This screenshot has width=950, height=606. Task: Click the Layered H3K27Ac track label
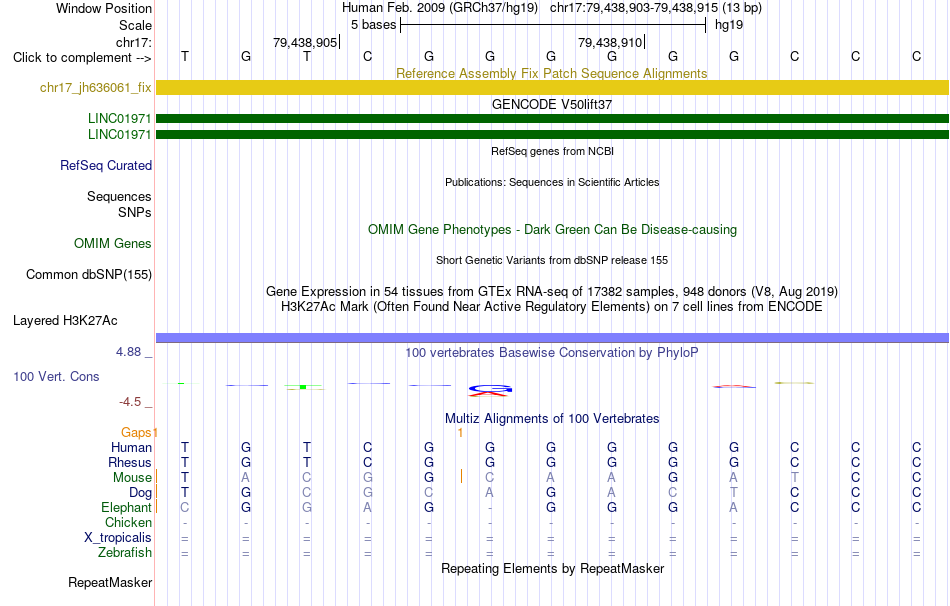pos(65,321)
